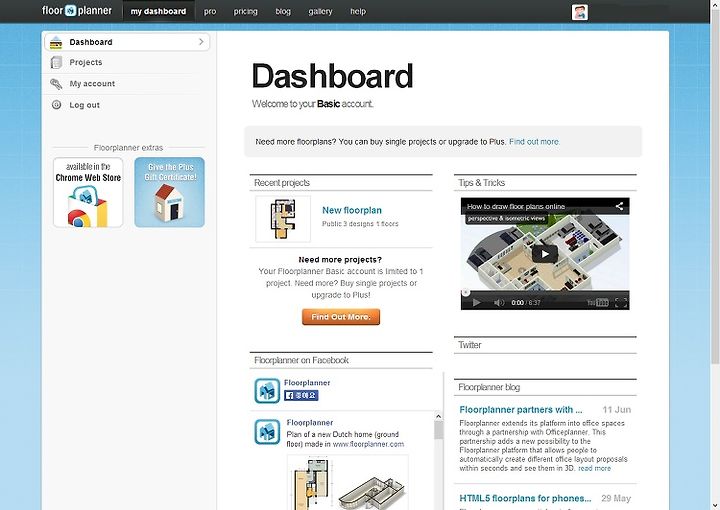The image size is (720, 510).
Task: Click the Floorplanner post author name
Action: 309,422
